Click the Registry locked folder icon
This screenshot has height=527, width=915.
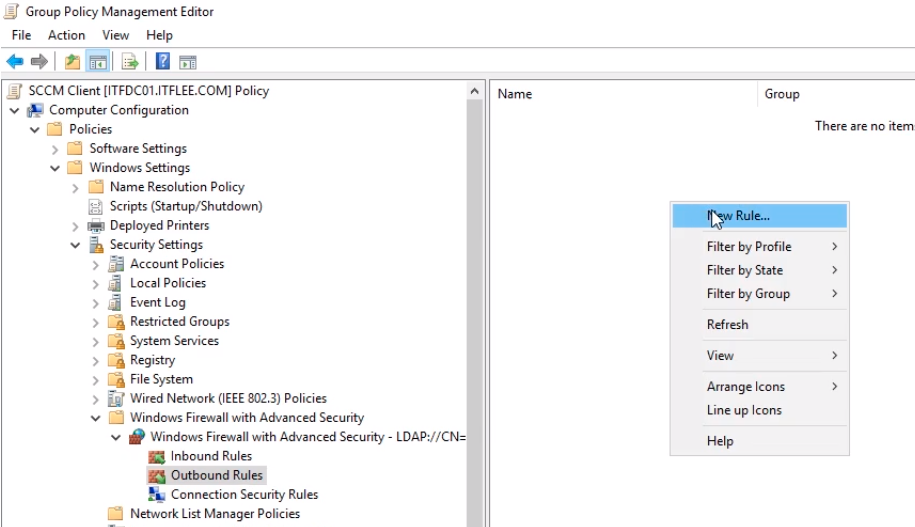[117, 360]
